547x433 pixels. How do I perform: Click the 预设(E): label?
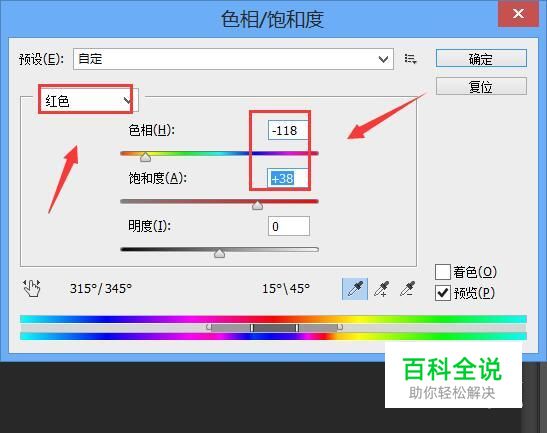click(41, 59)
